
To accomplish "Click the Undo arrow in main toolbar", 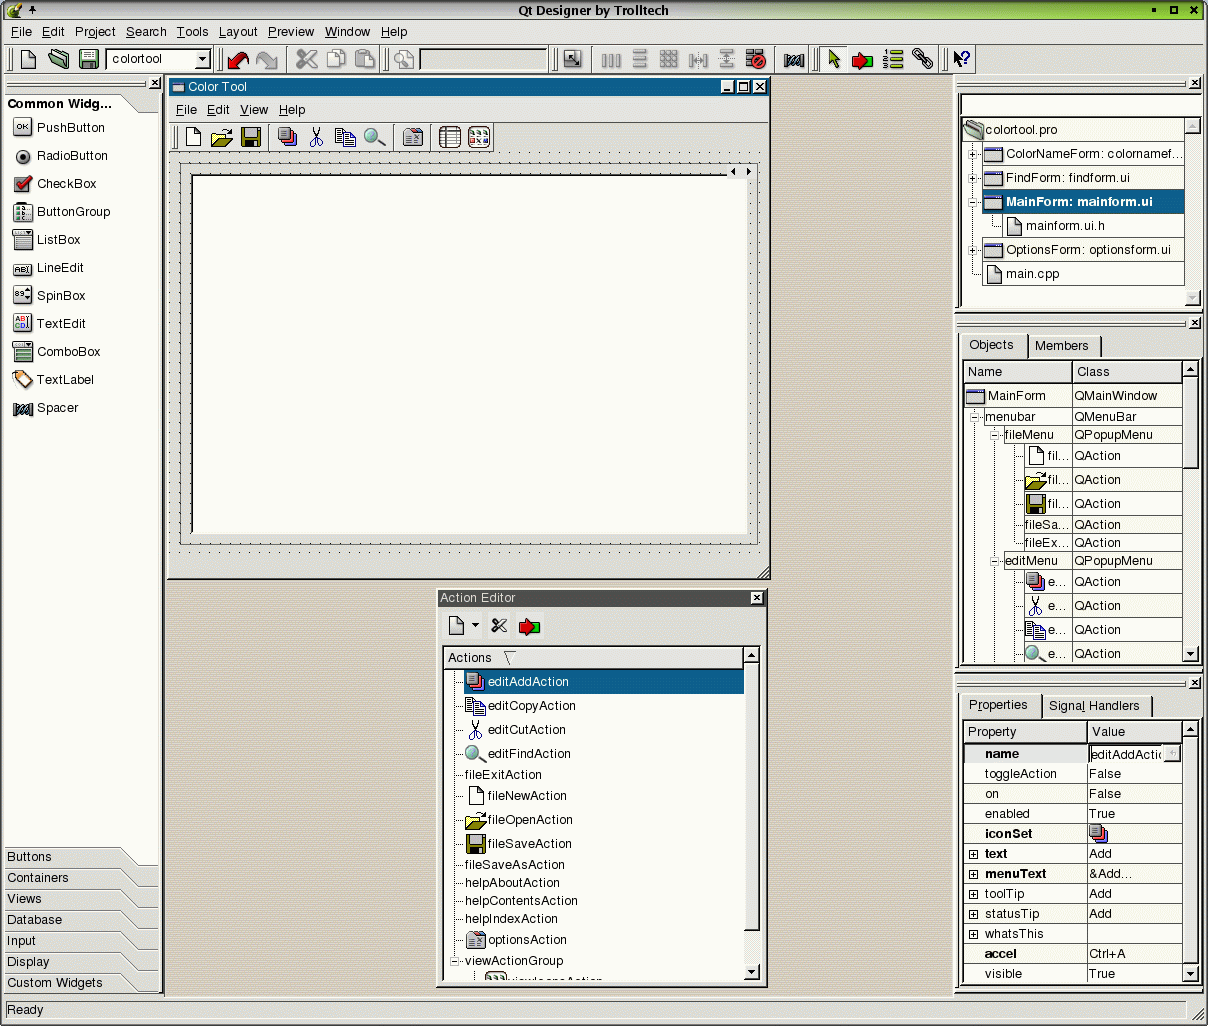I will point(237,60).
